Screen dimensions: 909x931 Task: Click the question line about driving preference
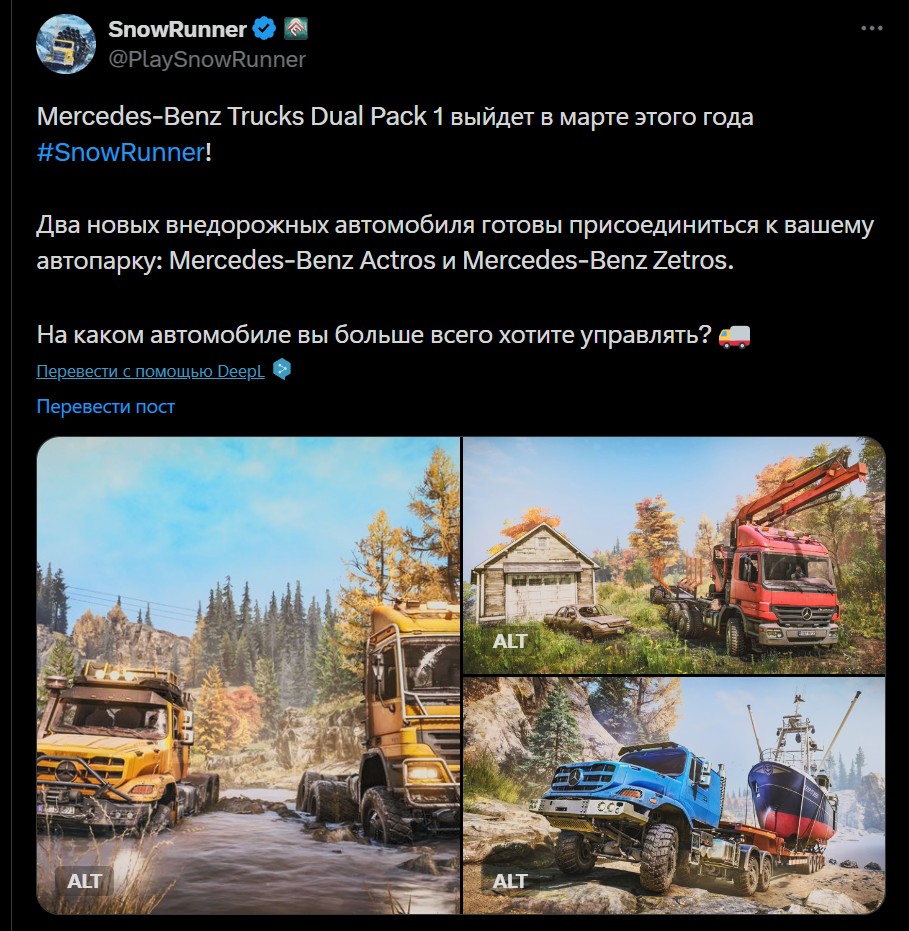click(374, 335)
